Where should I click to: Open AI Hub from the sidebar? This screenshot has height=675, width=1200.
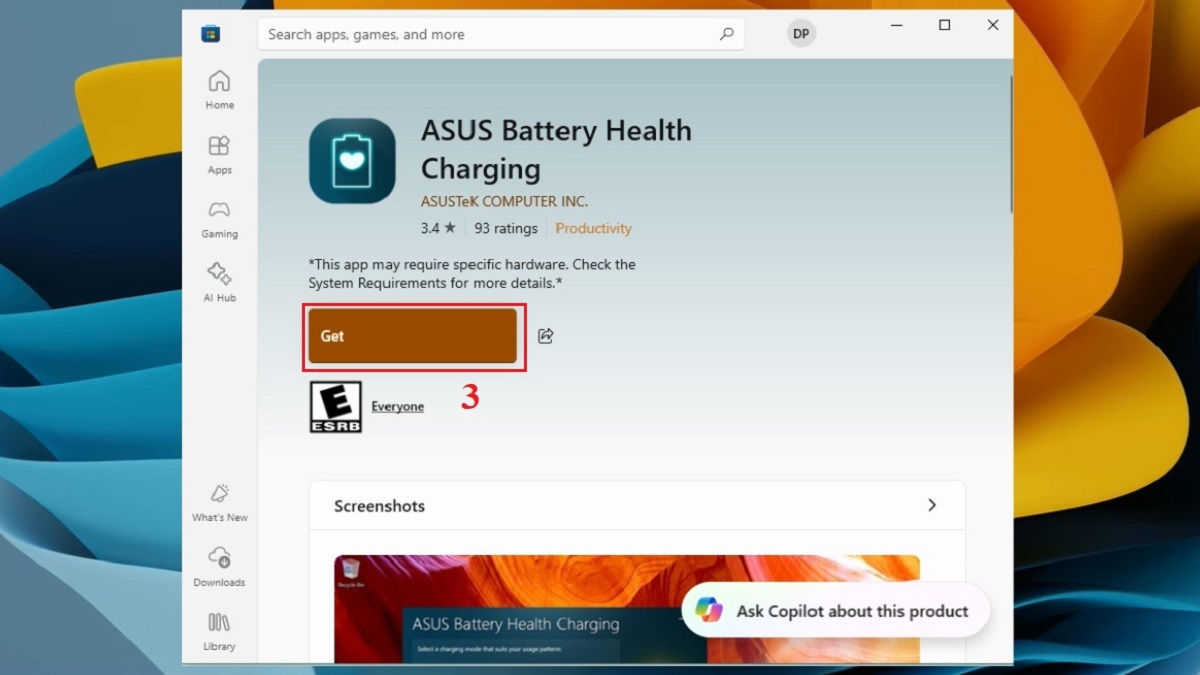pyautogui.click(x=219, y=281)
